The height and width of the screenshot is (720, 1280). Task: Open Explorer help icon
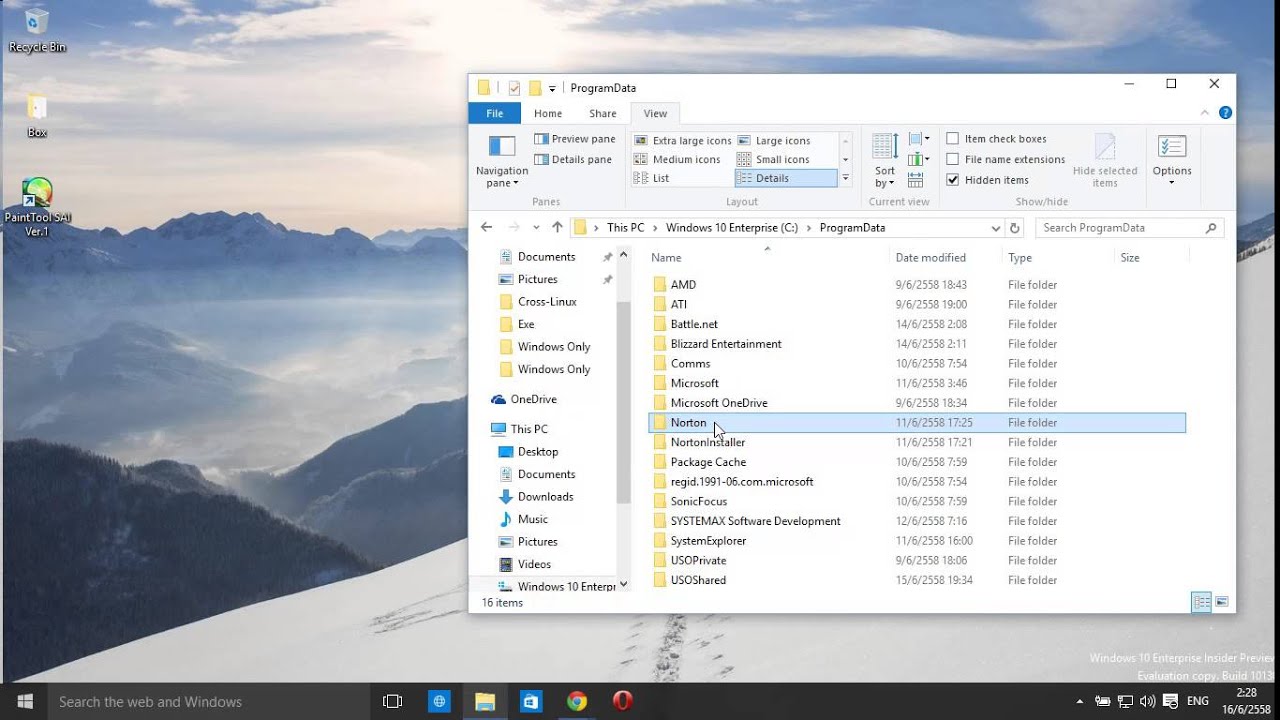point(1225,113)
